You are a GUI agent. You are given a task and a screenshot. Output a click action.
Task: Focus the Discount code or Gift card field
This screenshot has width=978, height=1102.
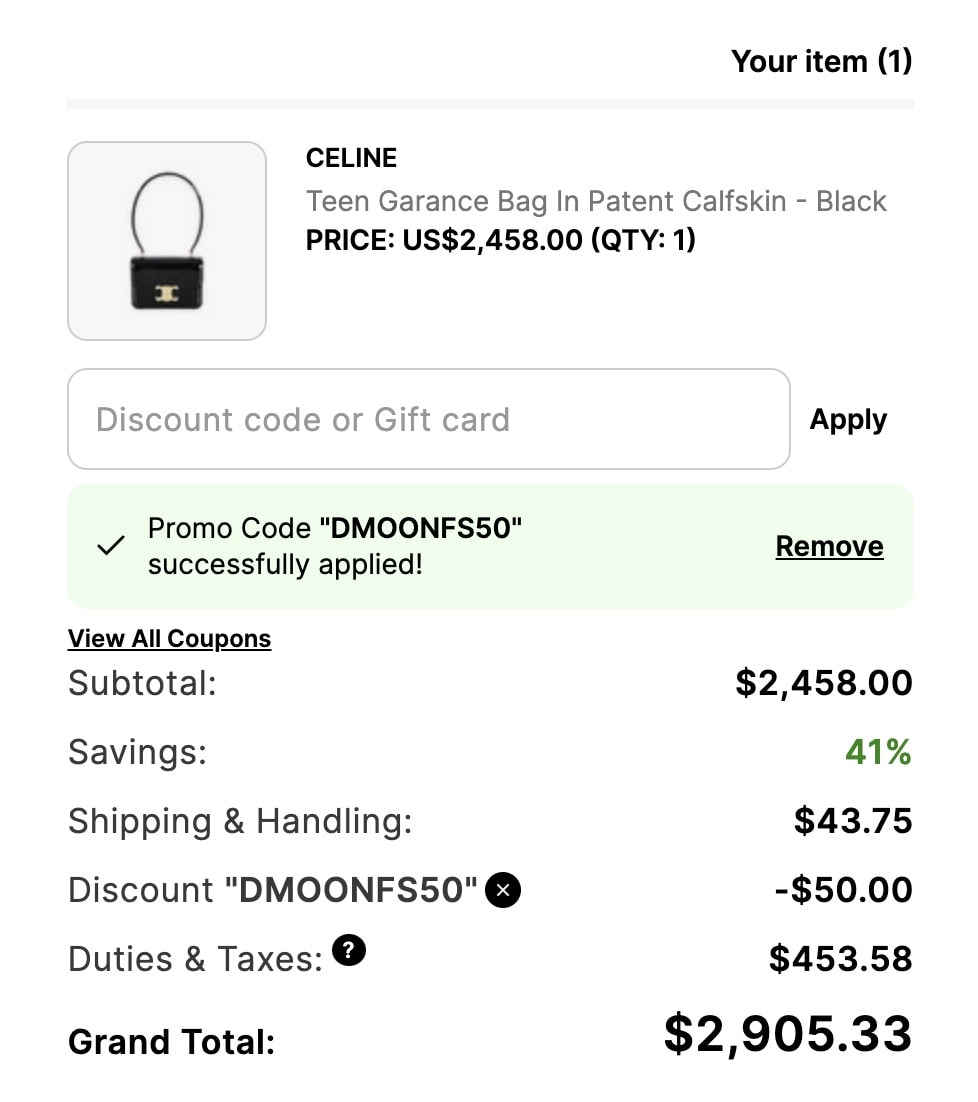[428, 419]
